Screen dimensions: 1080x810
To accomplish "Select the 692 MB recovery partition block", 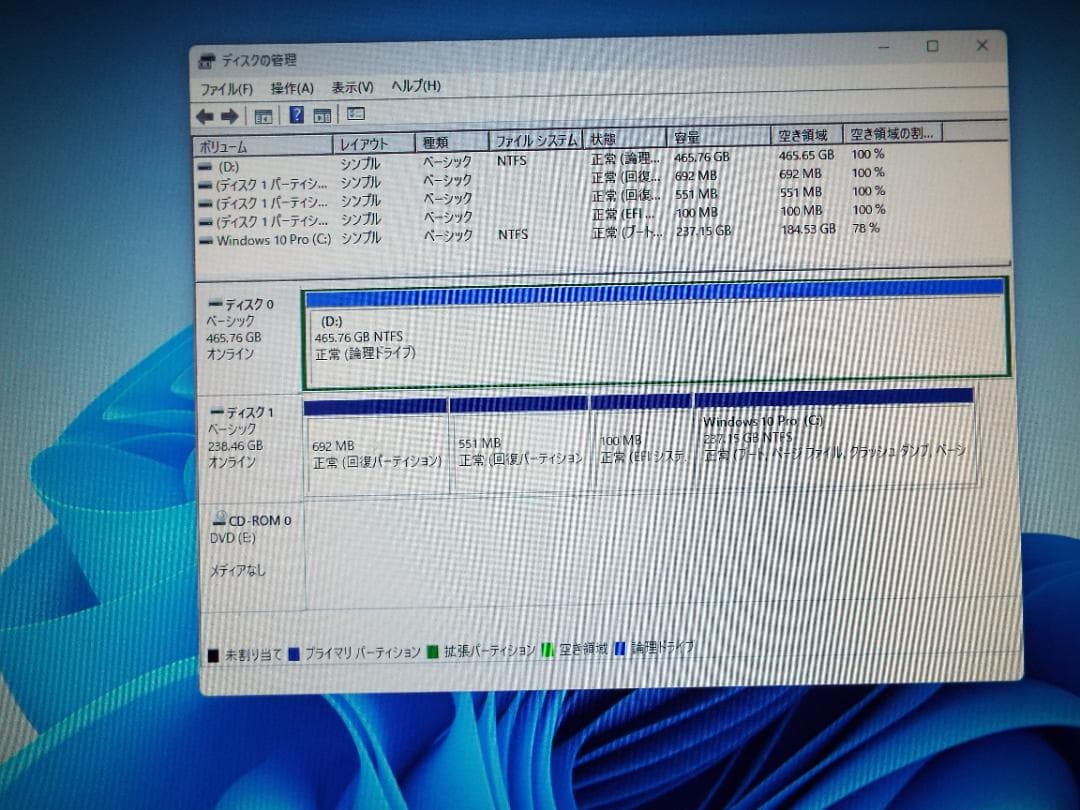I will click(x=375, y=450).
